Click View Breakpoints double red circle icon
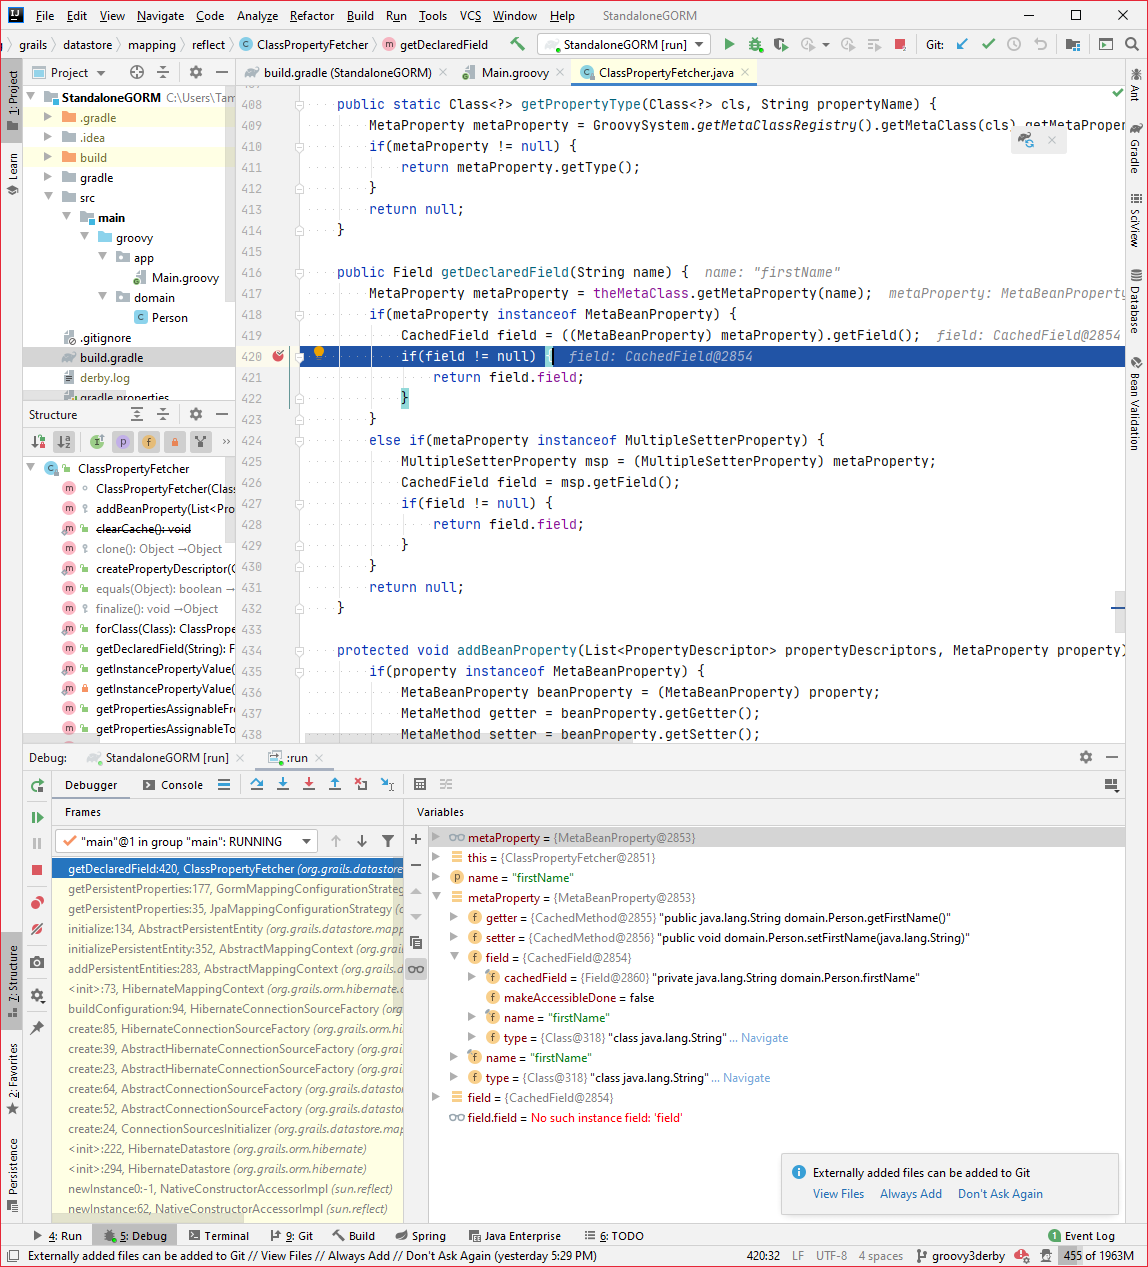The image size is (1148, 1267). (37, 903)
